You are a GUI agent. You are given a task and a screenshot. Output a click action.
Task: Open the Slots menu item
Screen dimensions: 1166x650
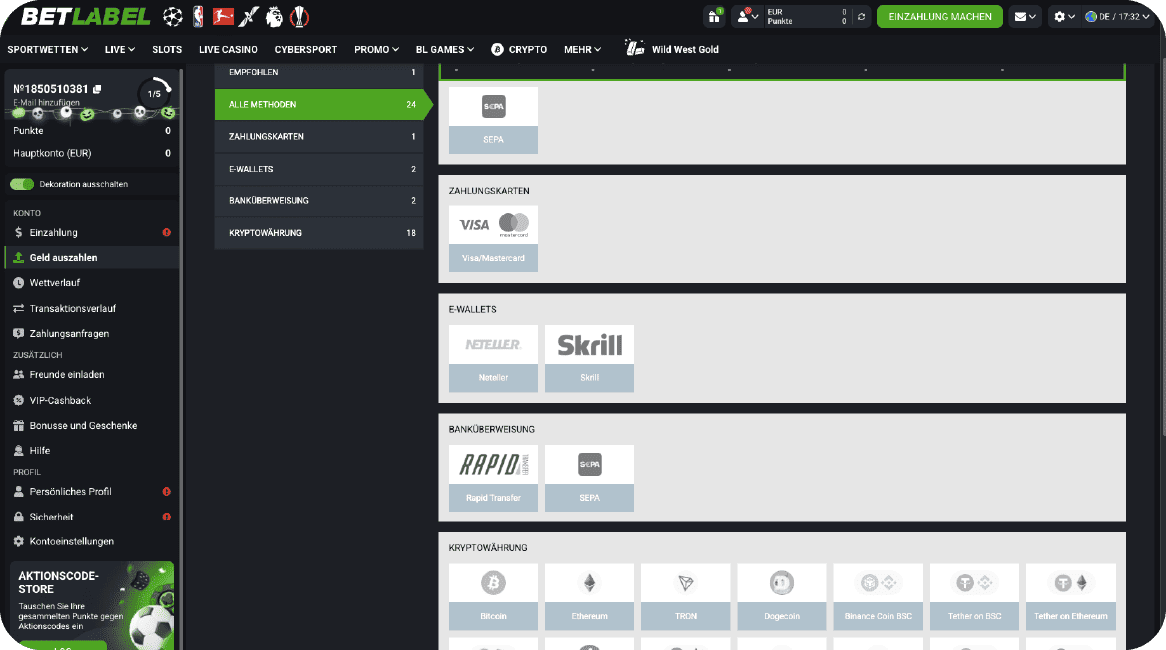click(167, 50)
